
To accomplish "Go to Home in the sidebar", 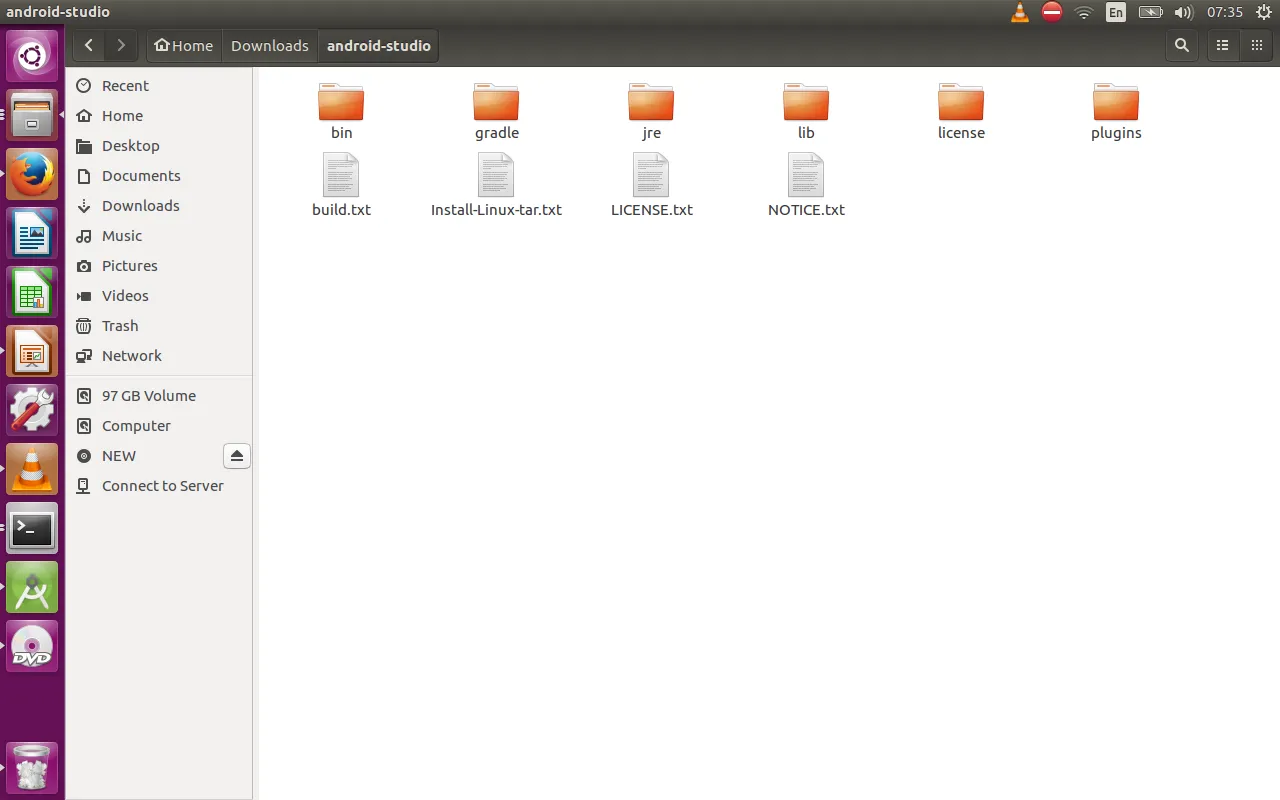I will tap(159, 116).
